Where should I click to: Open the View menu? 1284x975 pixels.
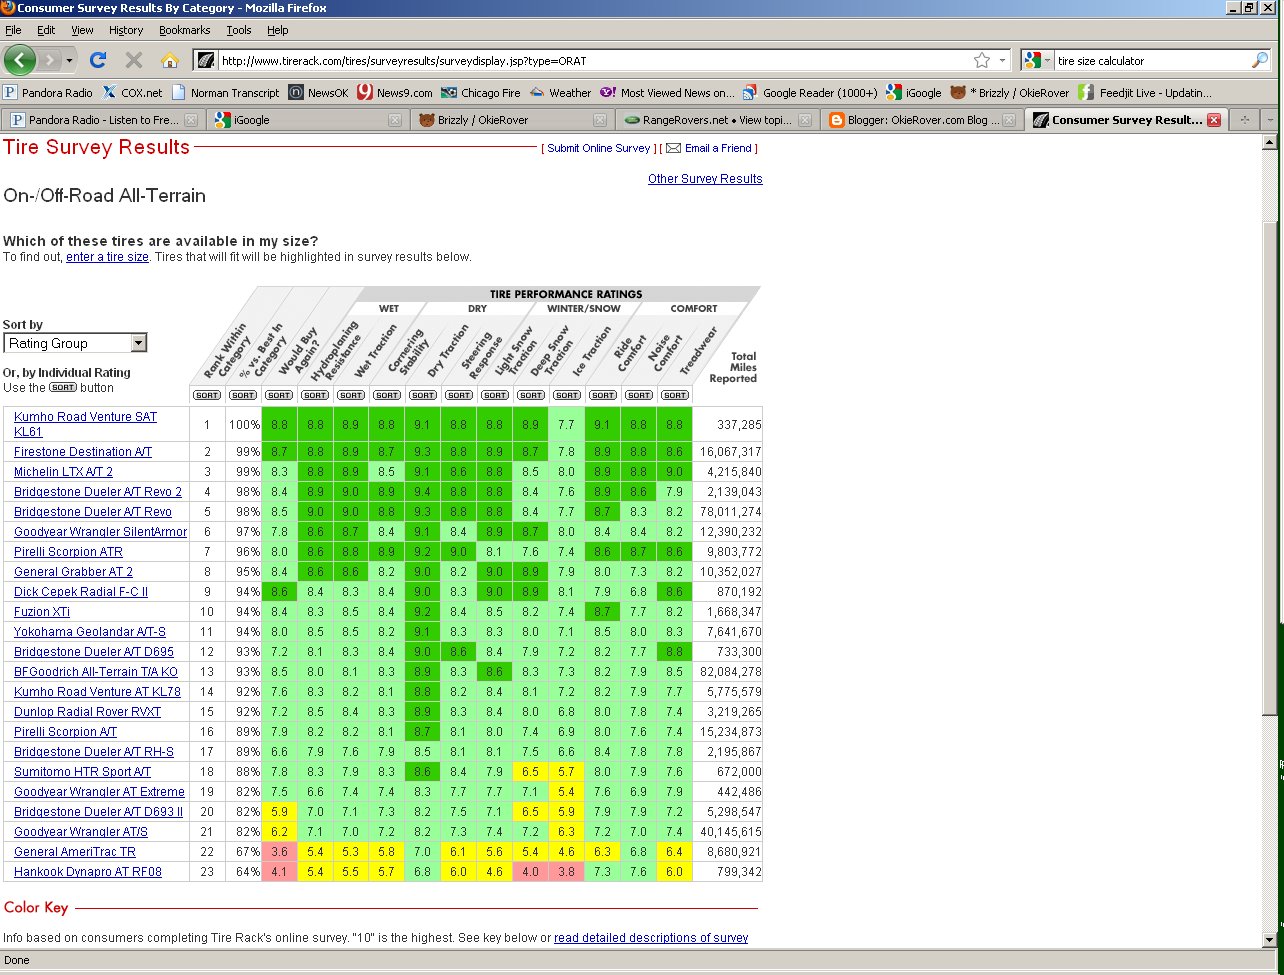click(82, 30)
